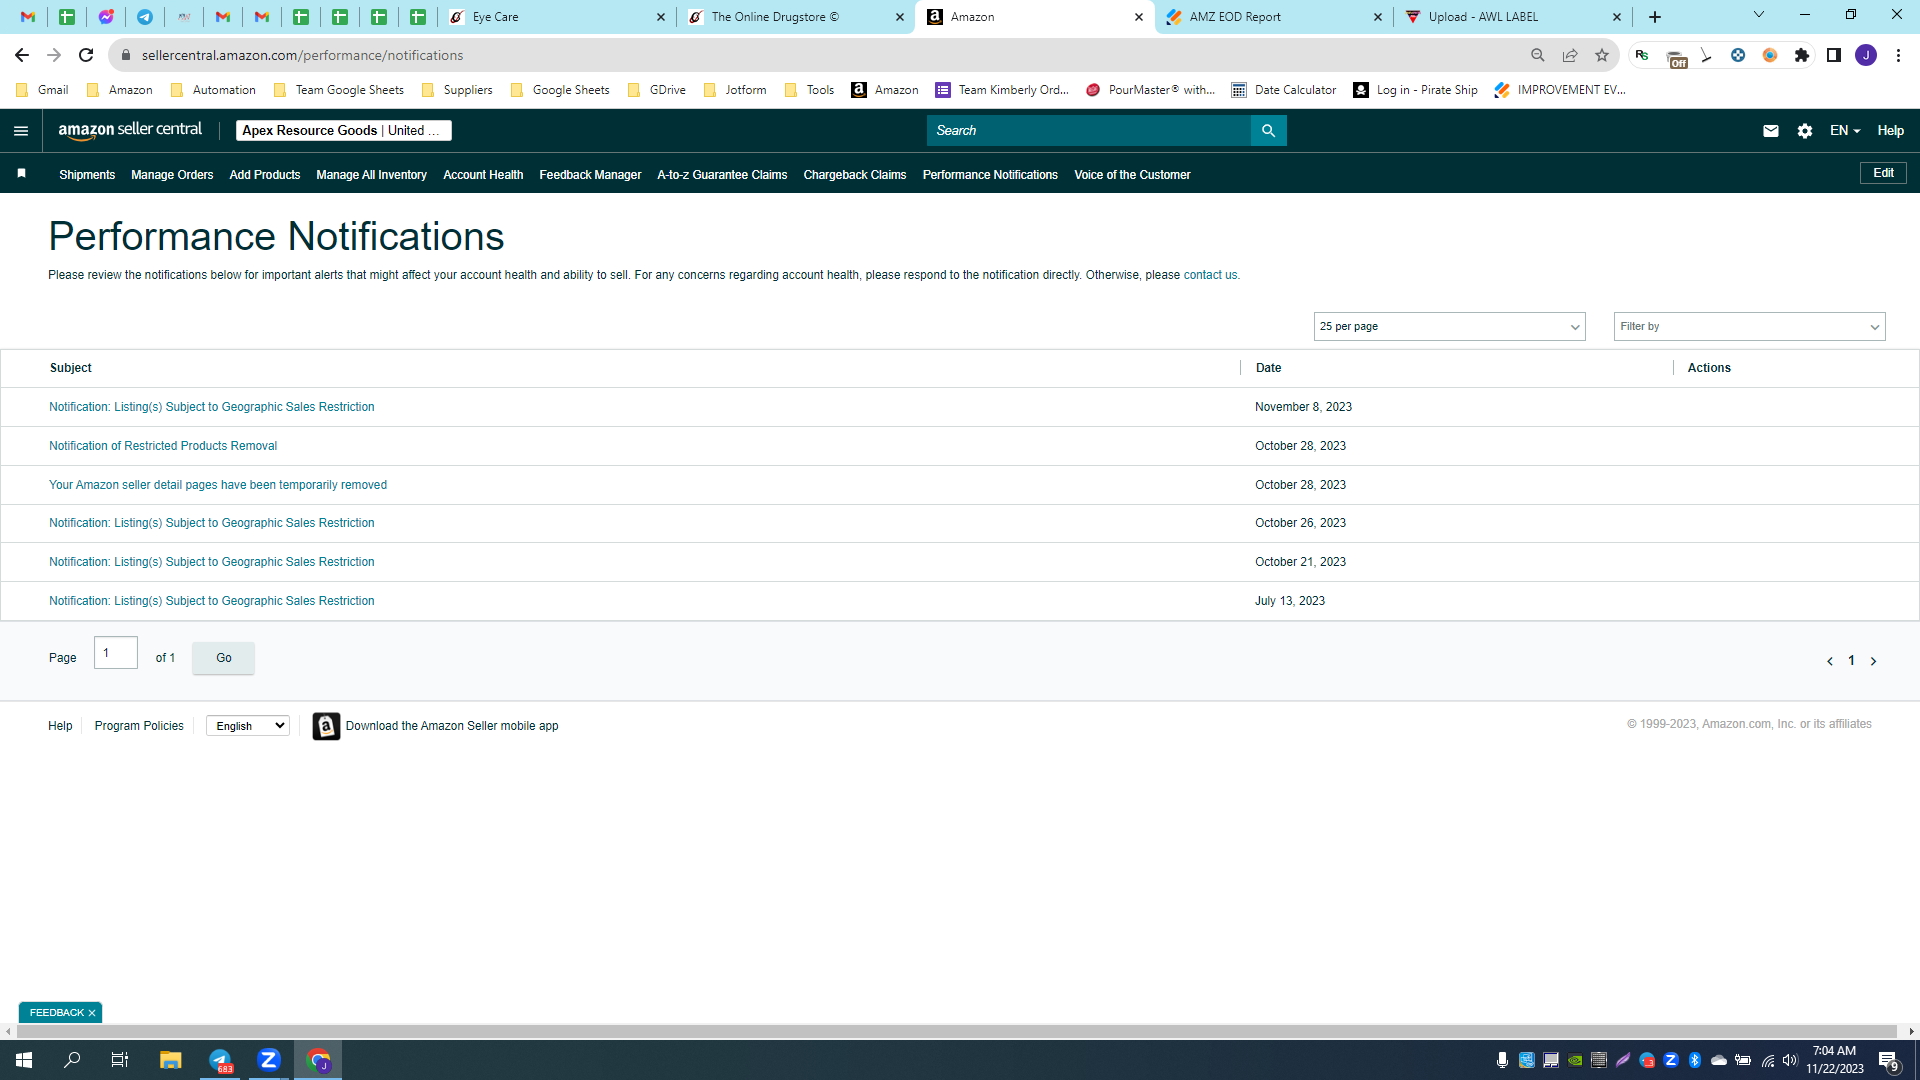1920x1080 pixels.
Task: Open Account Health
Action: 483,175
